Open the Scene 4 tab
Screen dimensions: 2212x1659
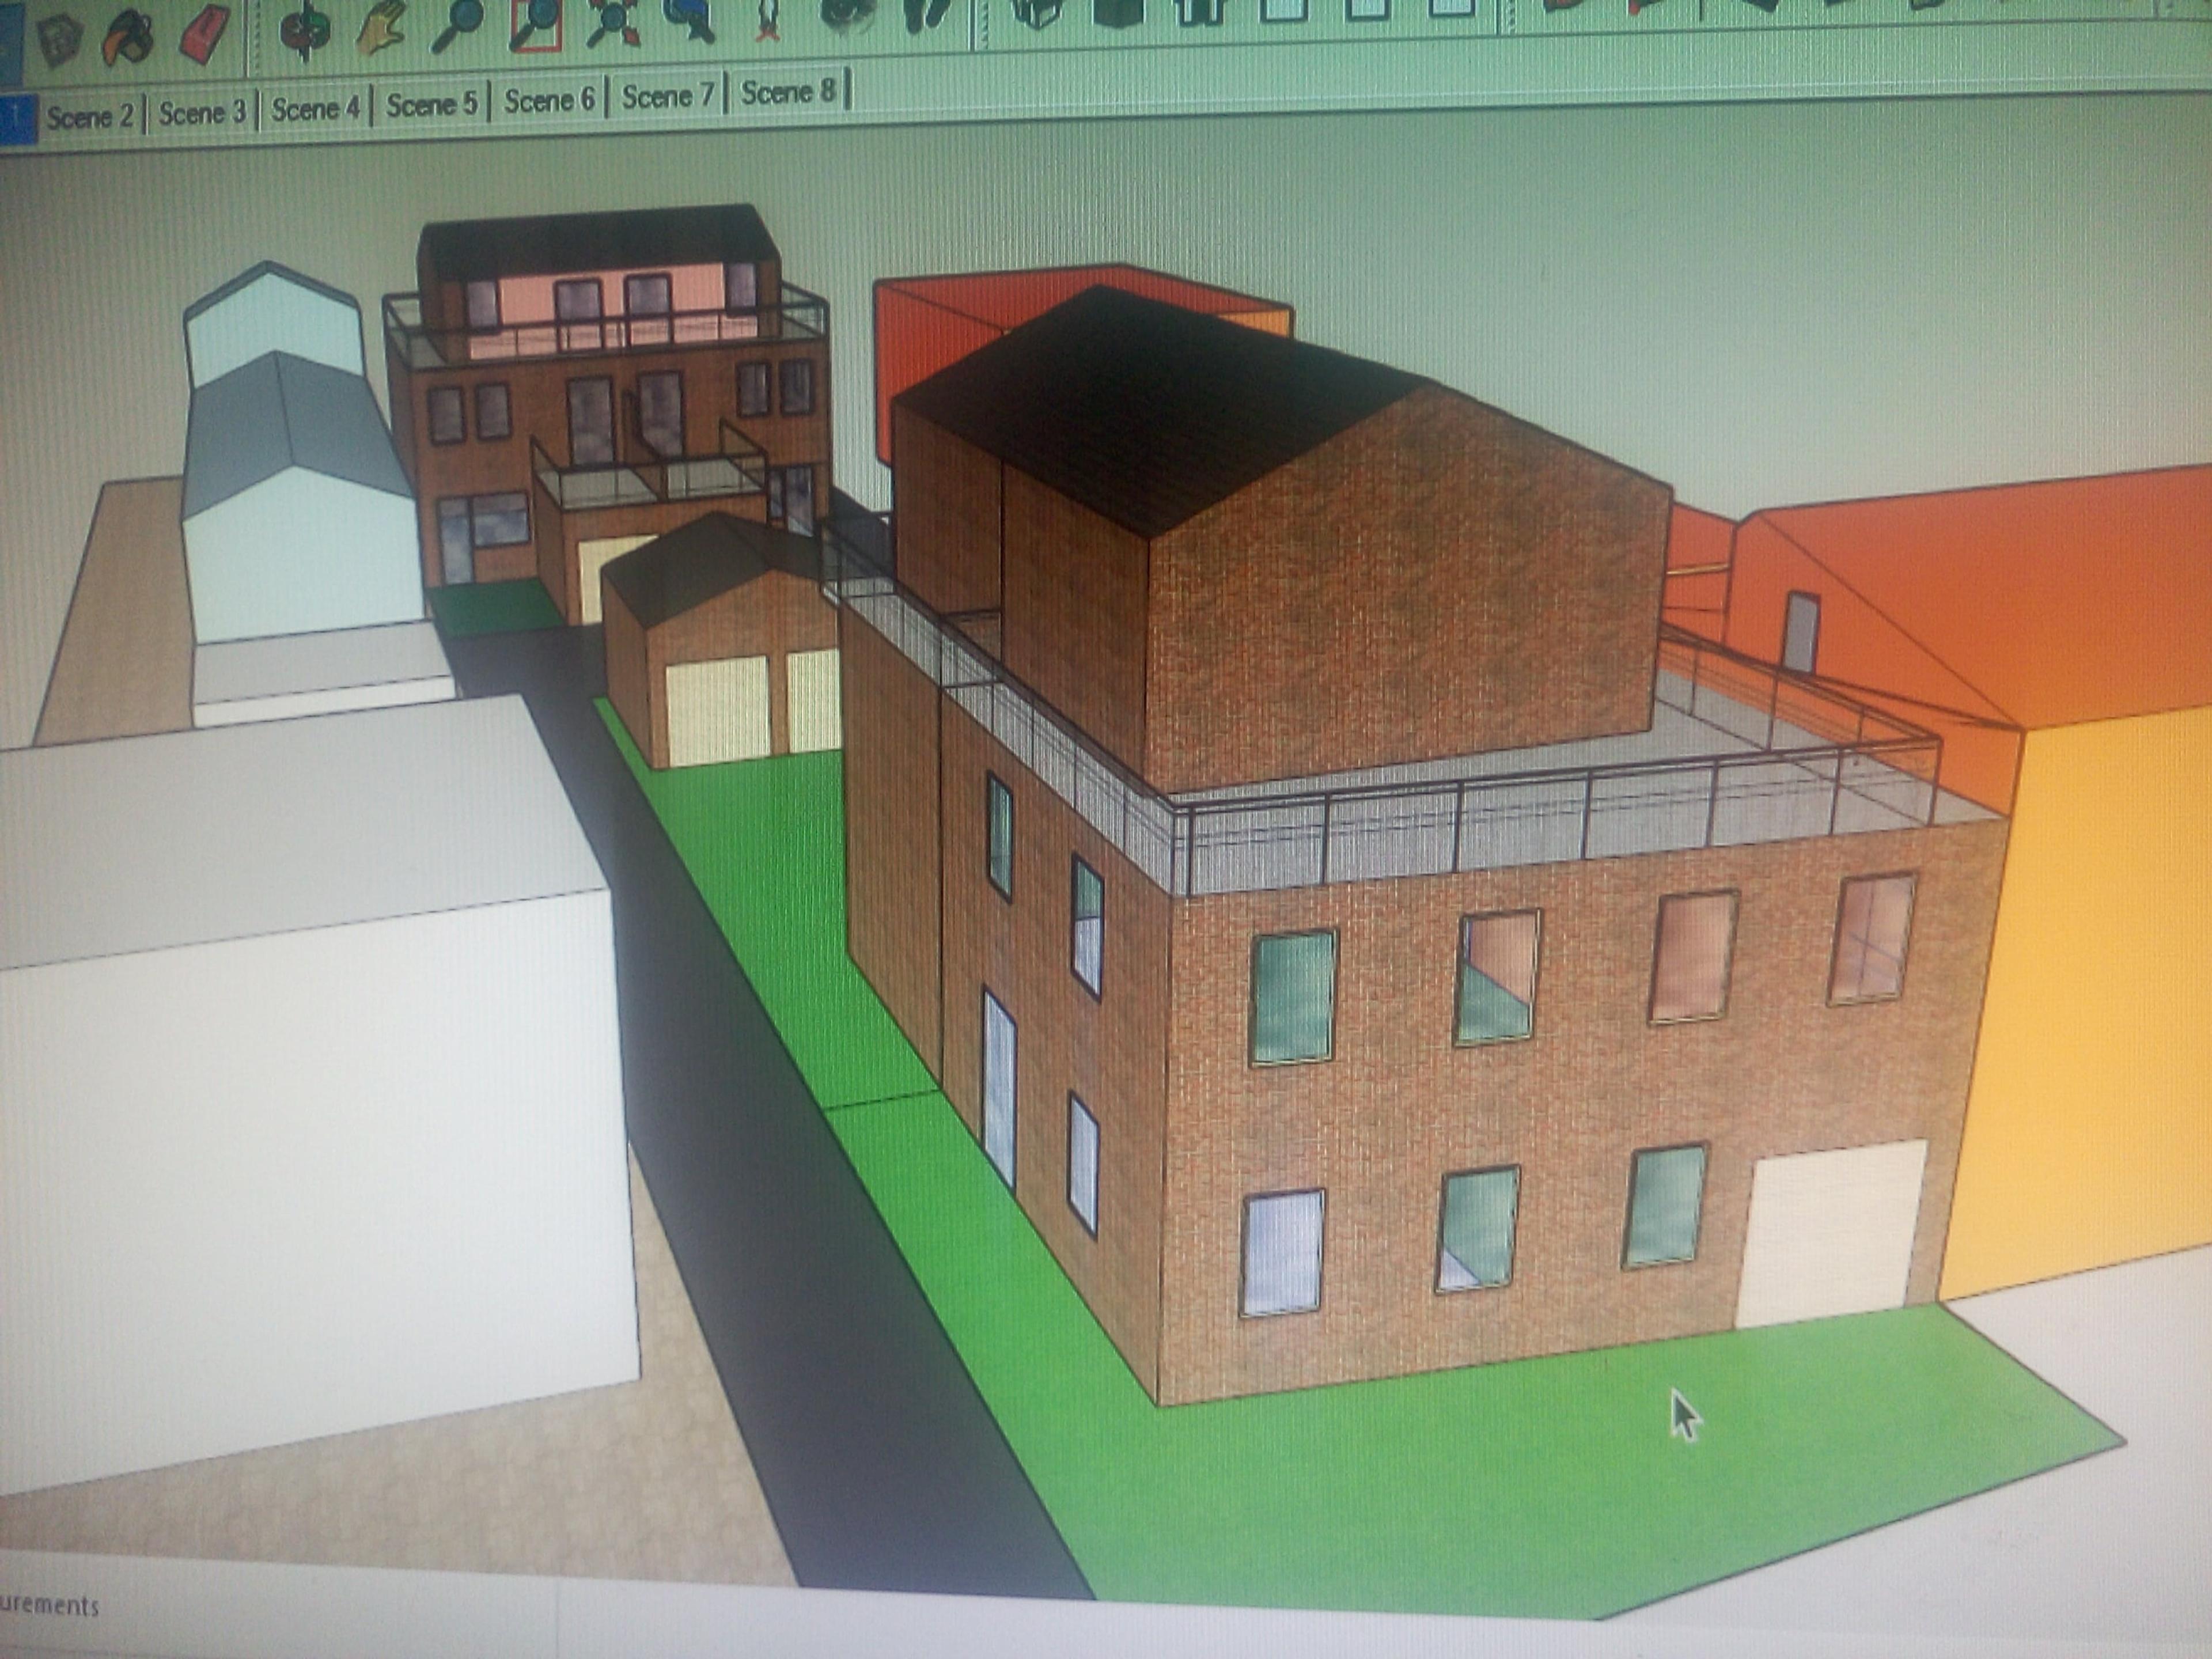coord(315,108)
